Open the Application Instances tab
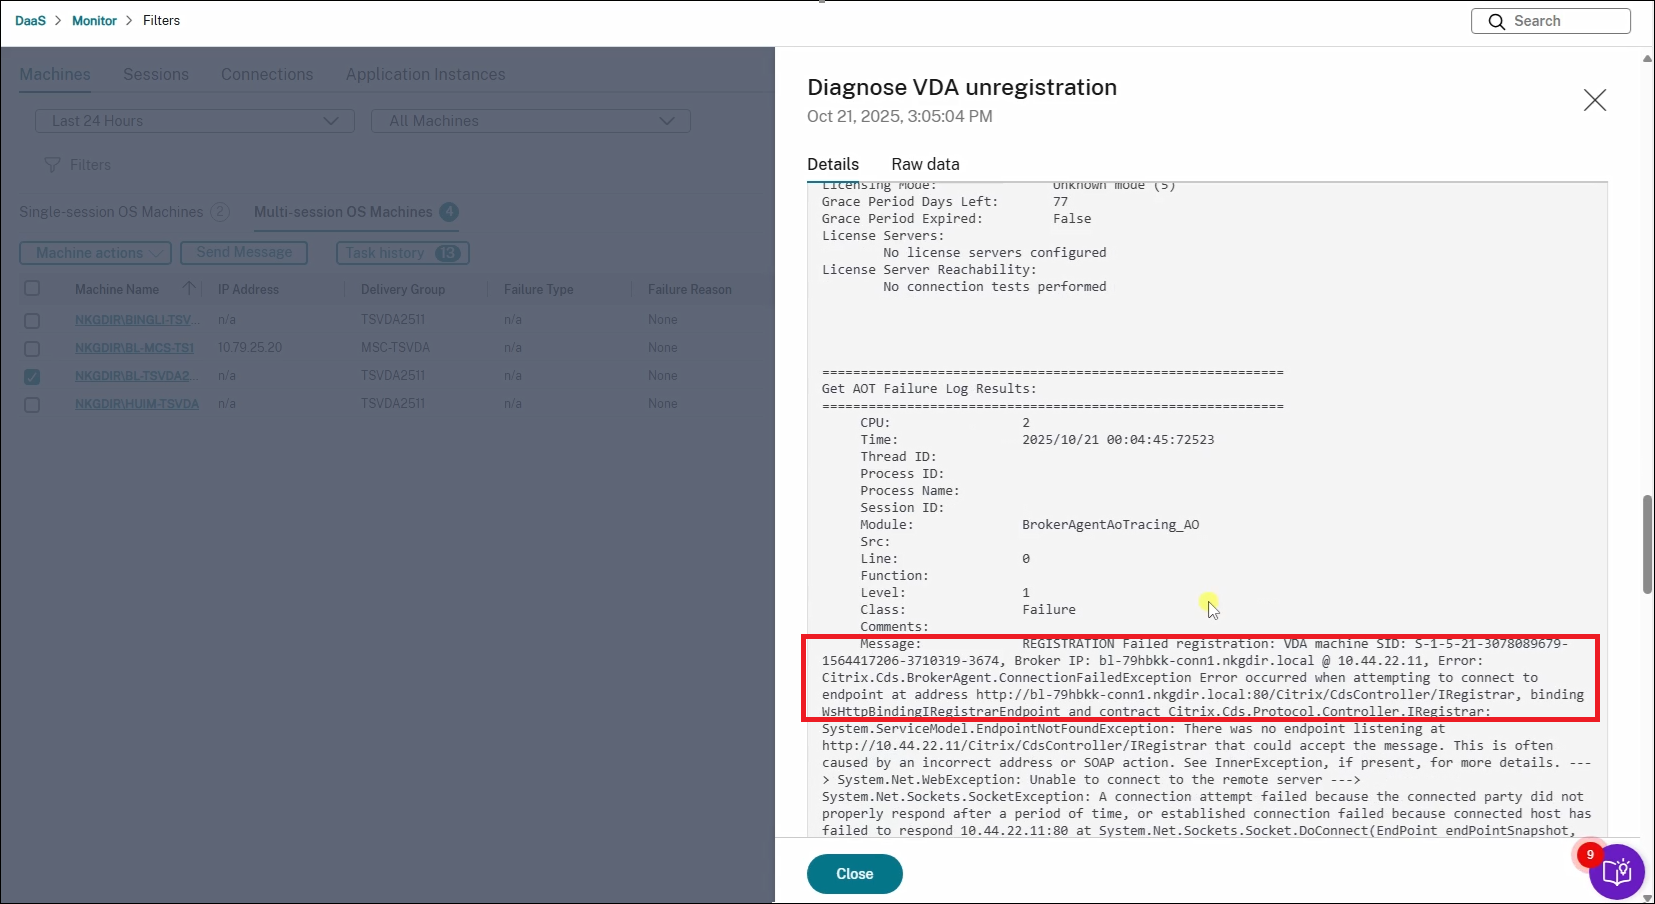The height and width of the screenshot is (904, 1655). click(425, 74)
